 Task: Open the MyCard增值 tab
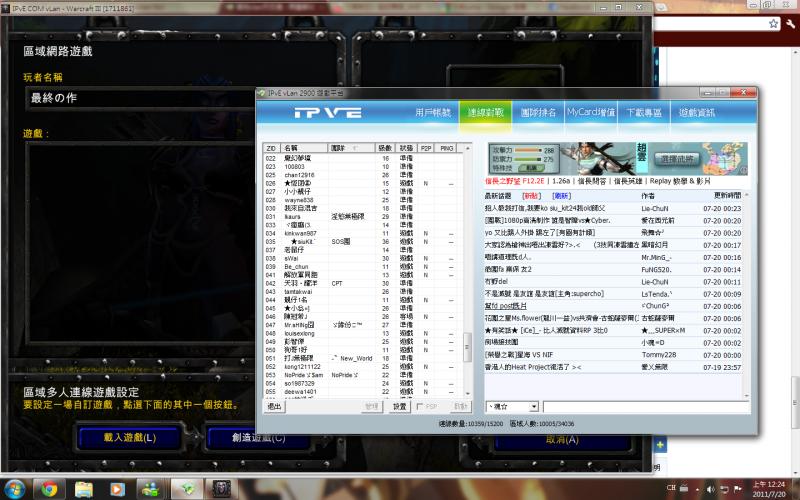(590, 113)
